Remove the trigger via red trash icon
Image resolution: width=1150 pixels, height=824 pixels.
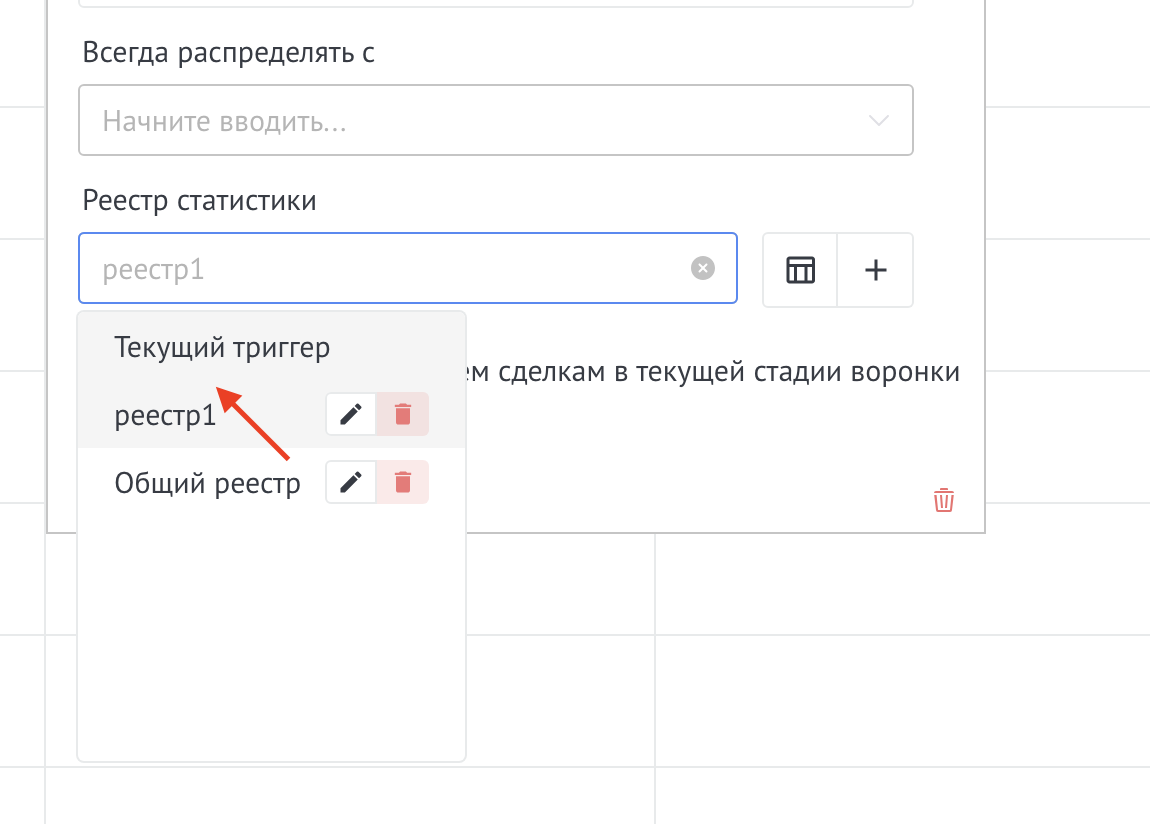click(x=943, y=500)
